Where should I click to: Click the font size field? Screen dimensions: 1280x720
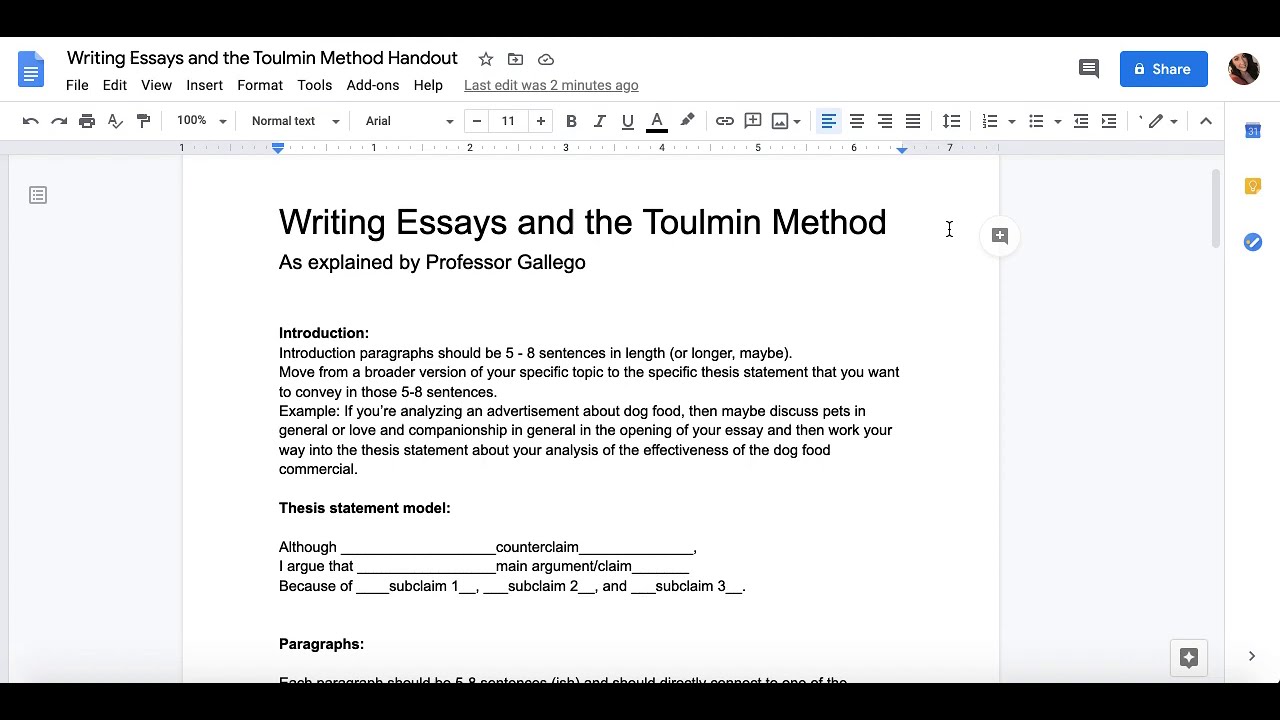(508, 121)
